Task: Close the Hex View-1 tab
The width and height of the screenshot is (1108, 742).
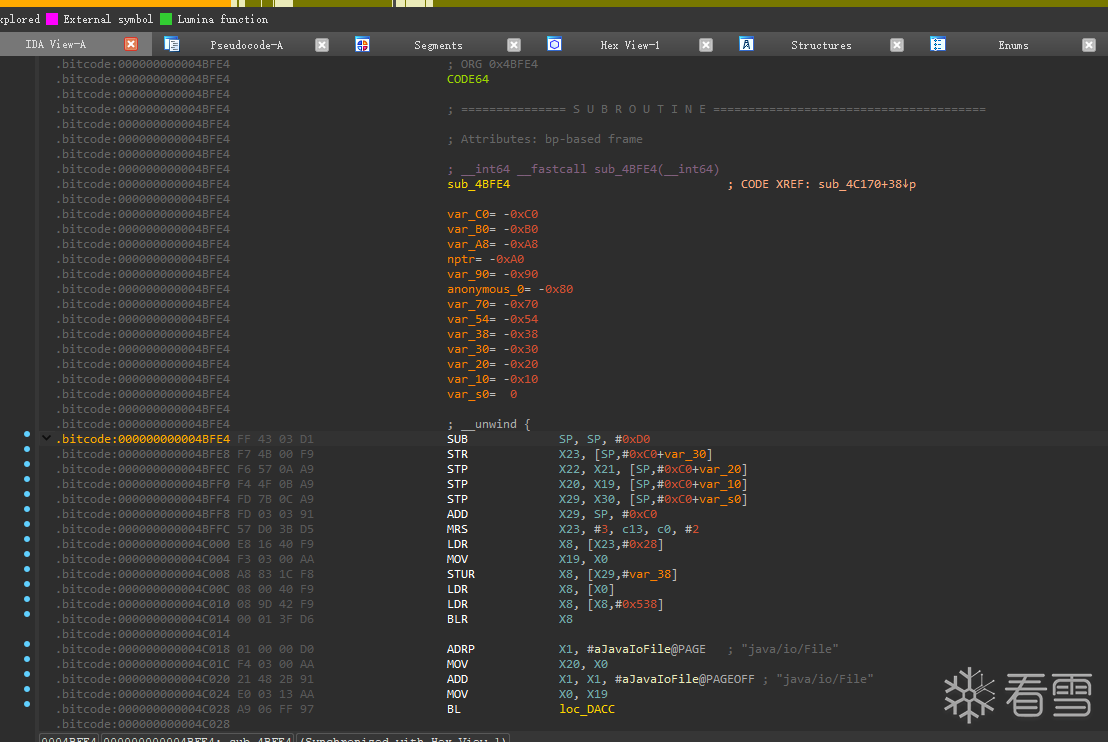Action: pyautogui.click(x=706, y=45)
